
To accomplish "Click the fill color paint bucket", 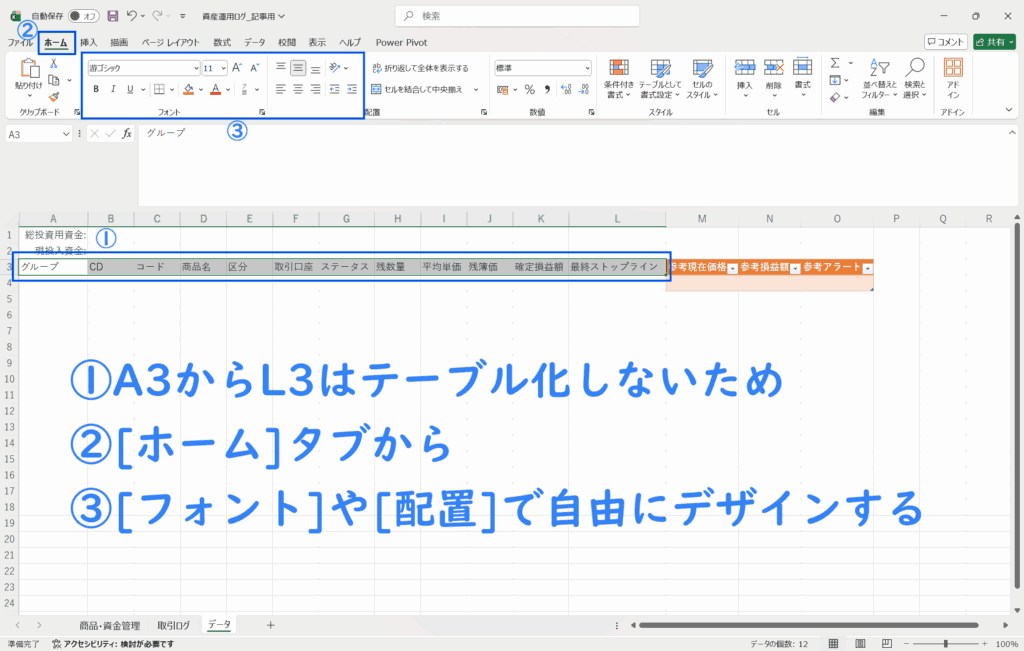I will [188, 89].
